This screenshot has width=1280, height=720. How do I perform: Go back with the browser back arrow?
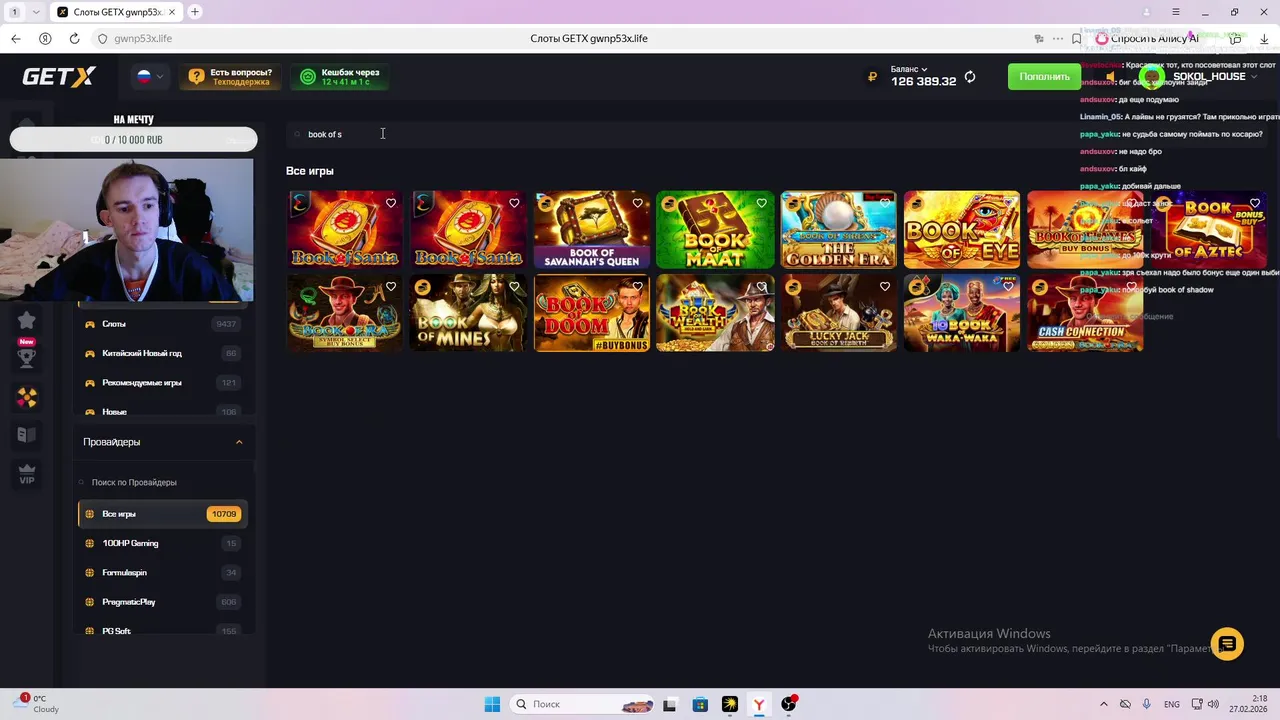coord(16,39)
